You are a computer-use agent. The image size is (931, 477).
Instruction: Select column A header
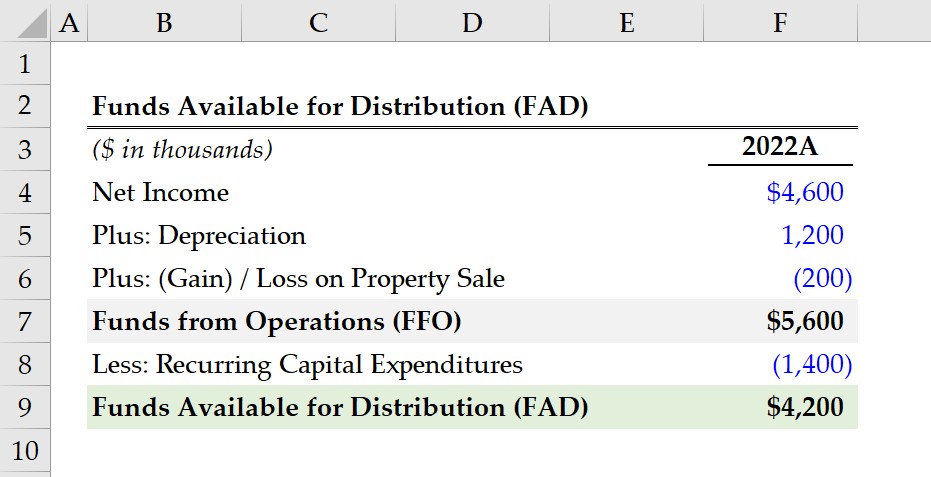point(69,23)
